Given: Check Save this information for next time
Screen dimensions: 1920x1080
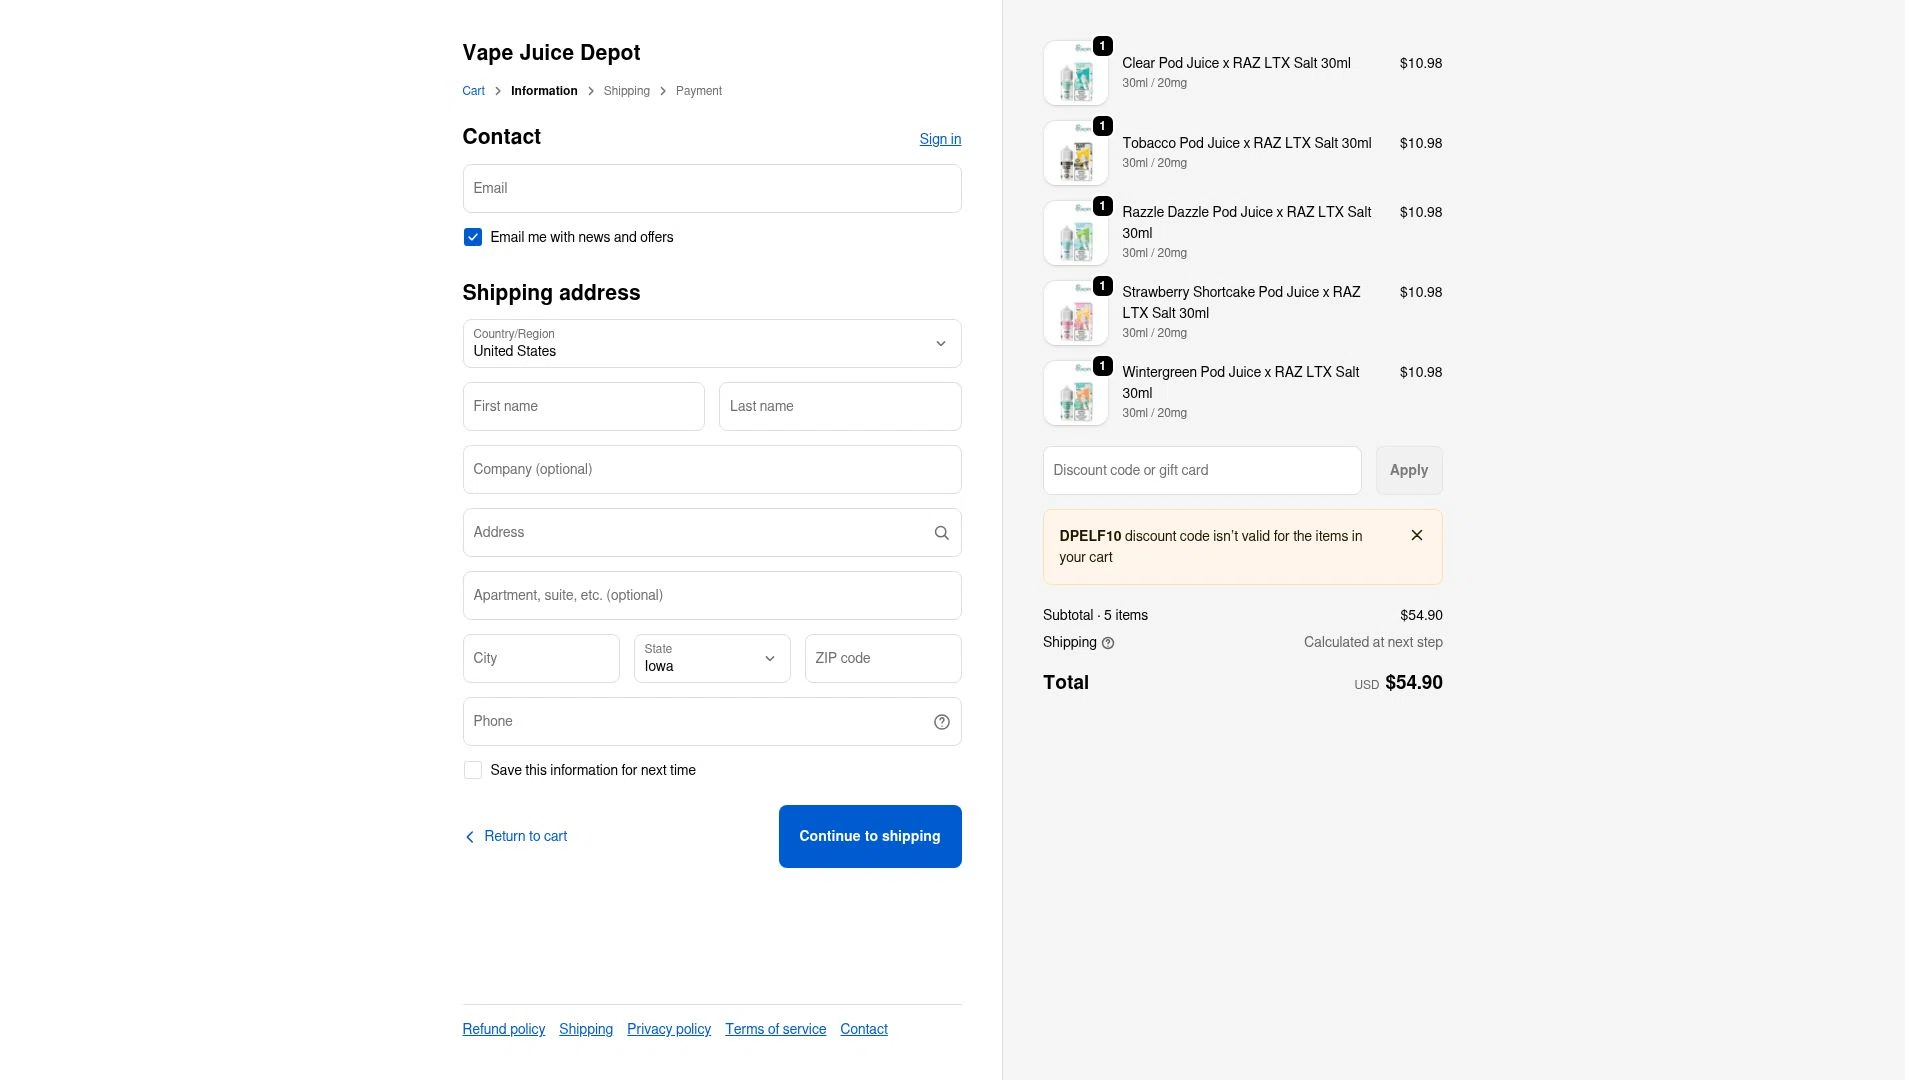Looking at the screenshot, I should (473, 770).
